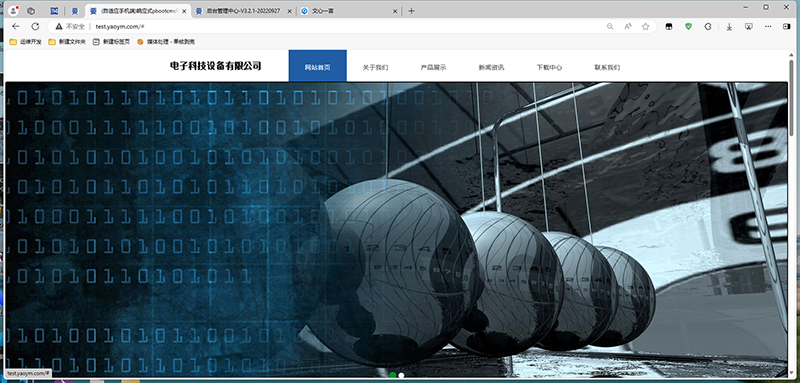Image resolution: width=800 pixels, height=383 pixels.
Task: Open the downloads arrow icon
Action: [730, 27]
